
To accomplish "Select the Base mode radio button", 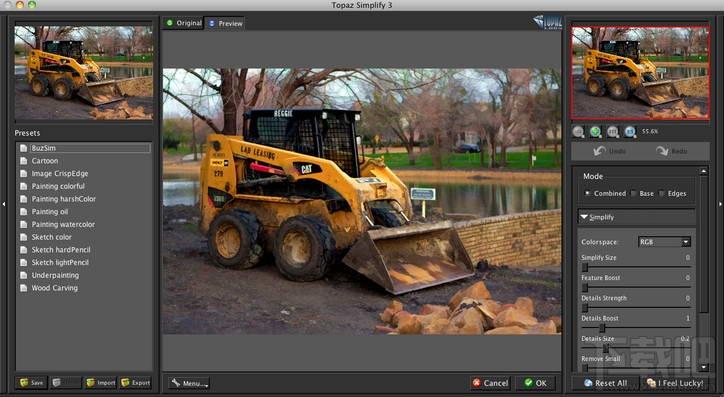I will click(634, 193).
